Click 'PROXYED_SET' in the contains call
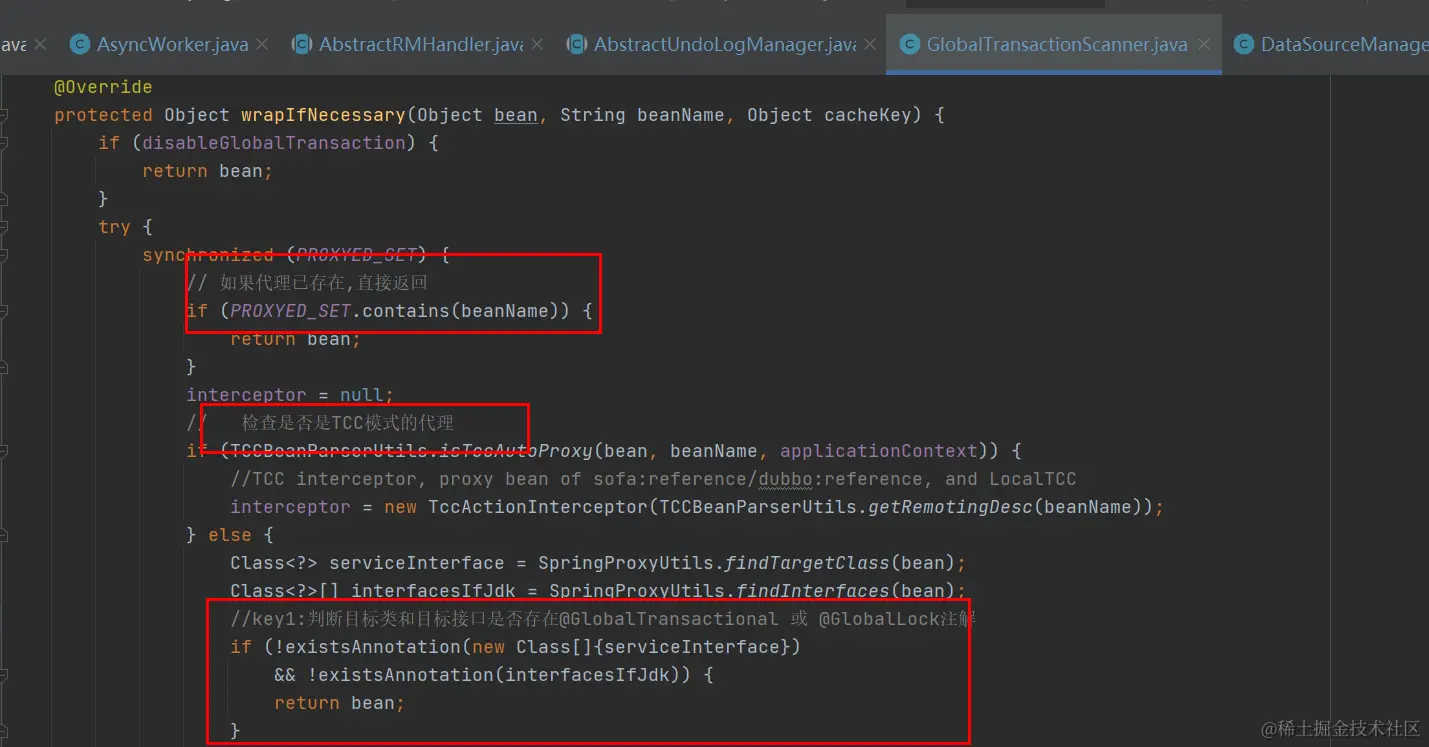This screenshot has width=1429, height=747. tap(291, 311)
